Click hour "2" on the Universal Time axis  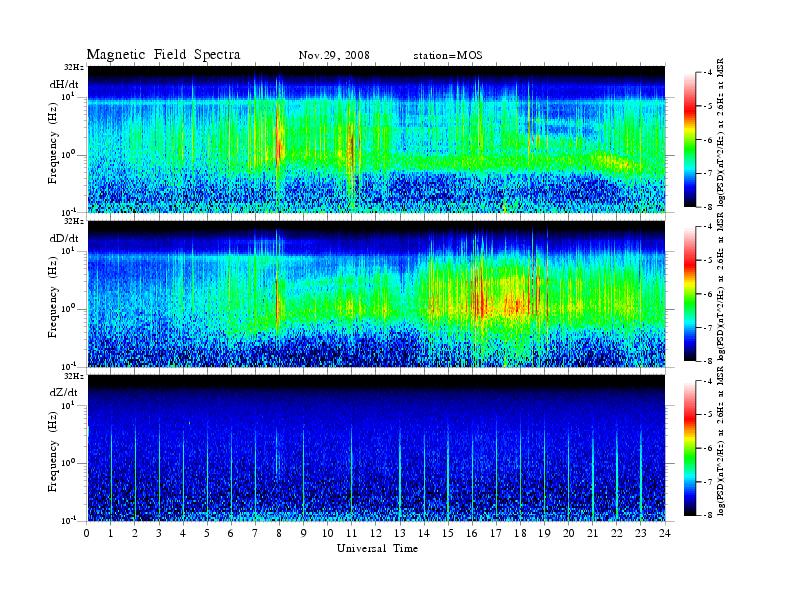(134, 533)
